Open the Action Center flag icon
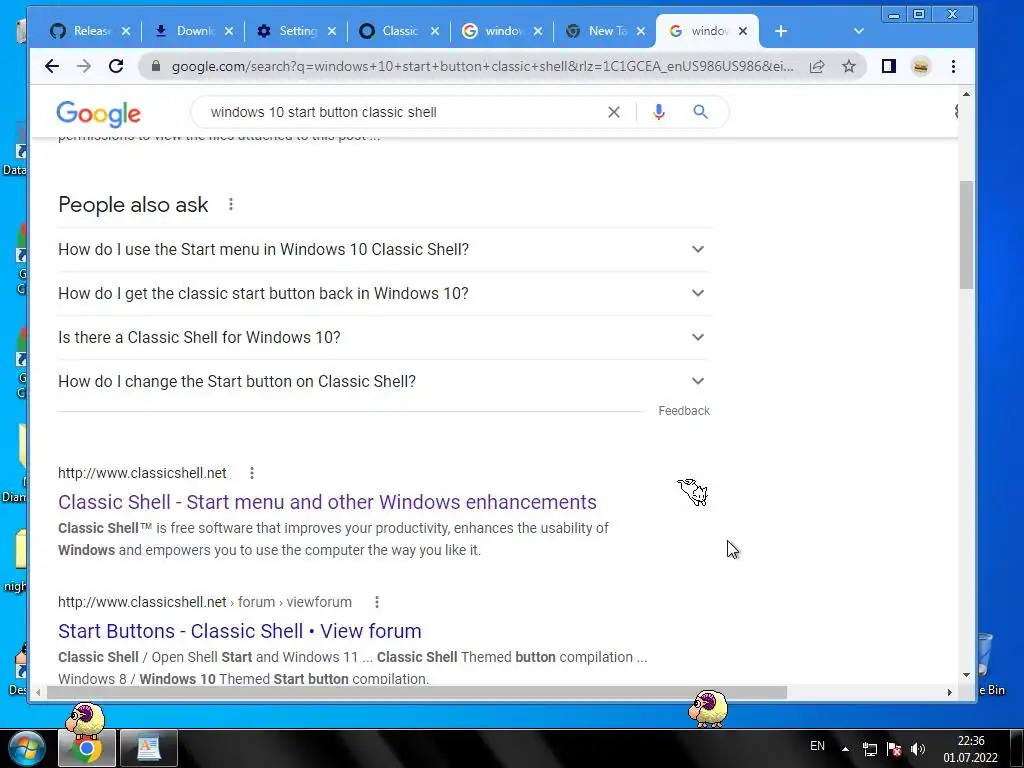The height and width of the screenshot is (768, 1024). tap(894, 749)
